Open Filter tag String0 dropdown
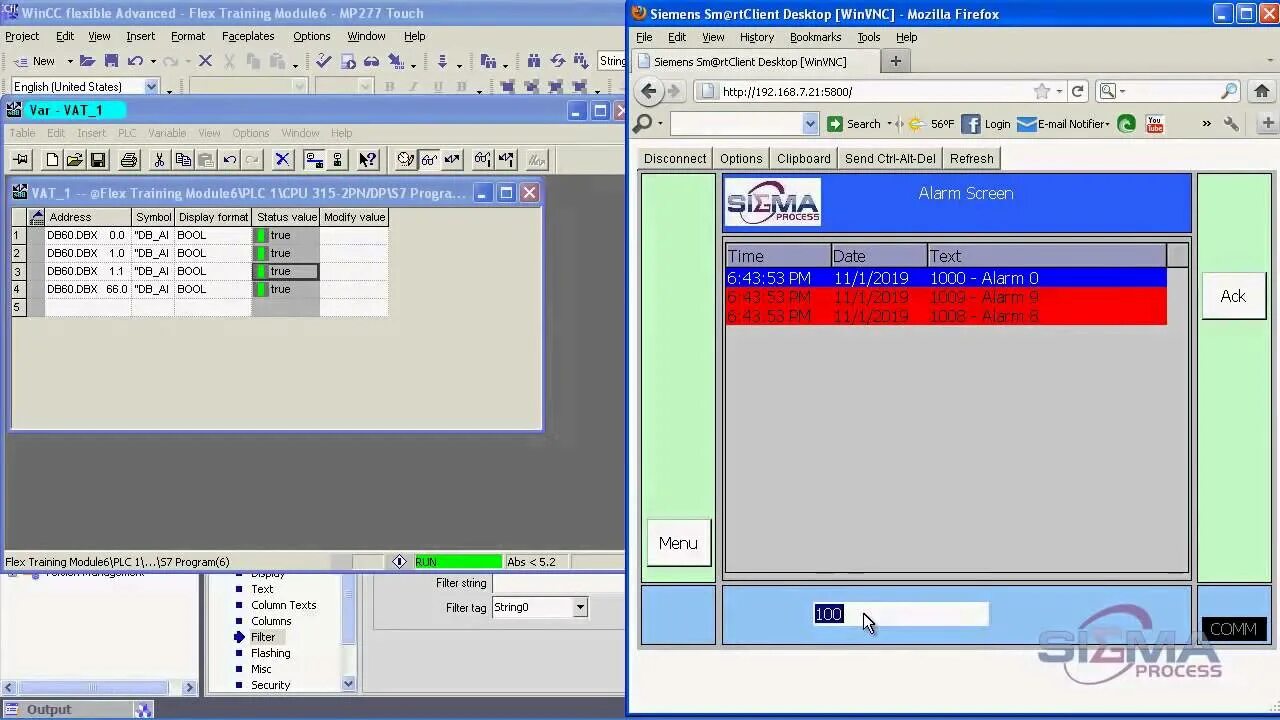The height and width of the screenshot is (720, 1280). [x=580, y=607]
